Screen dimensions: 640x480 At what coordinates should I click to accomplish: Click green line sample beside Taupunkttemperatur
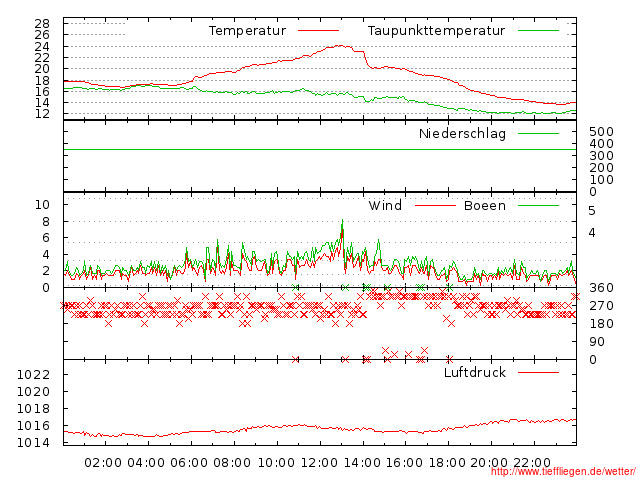point(538,31)
